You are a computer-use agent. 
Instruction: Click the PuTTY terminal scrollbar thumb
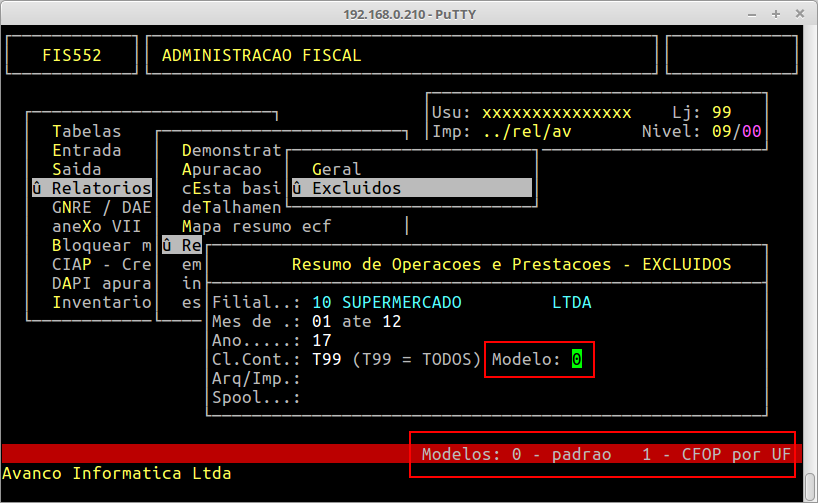(809, 486)
